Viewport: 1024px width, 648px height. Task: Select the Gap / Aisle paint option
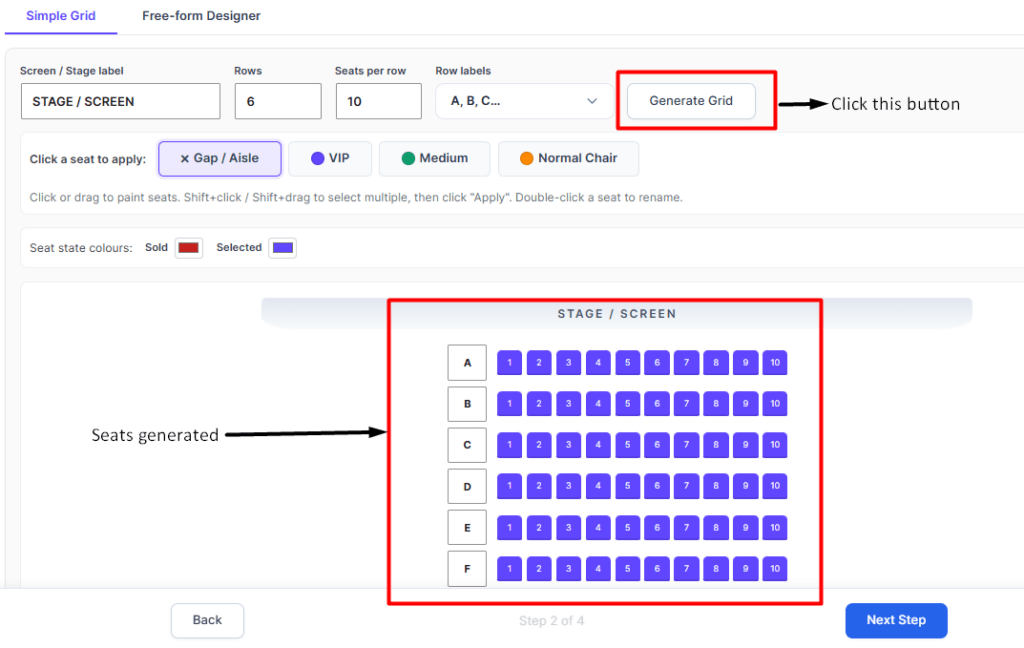point(220,159)
